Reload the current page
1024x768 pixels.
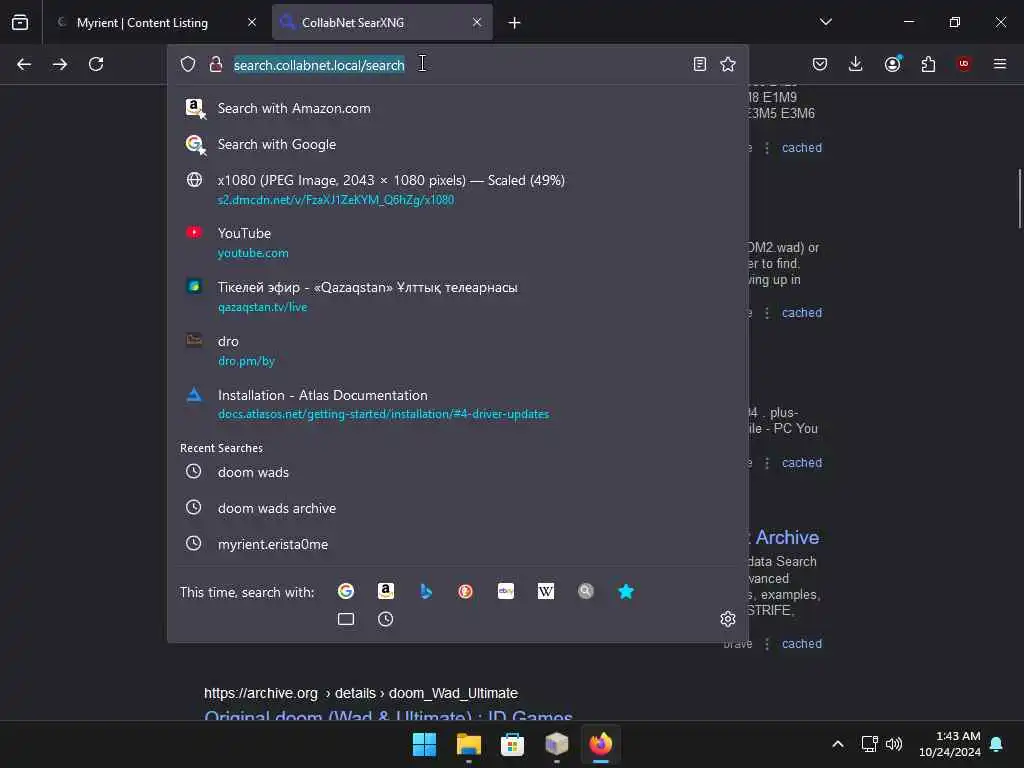[x=96, y=64]
